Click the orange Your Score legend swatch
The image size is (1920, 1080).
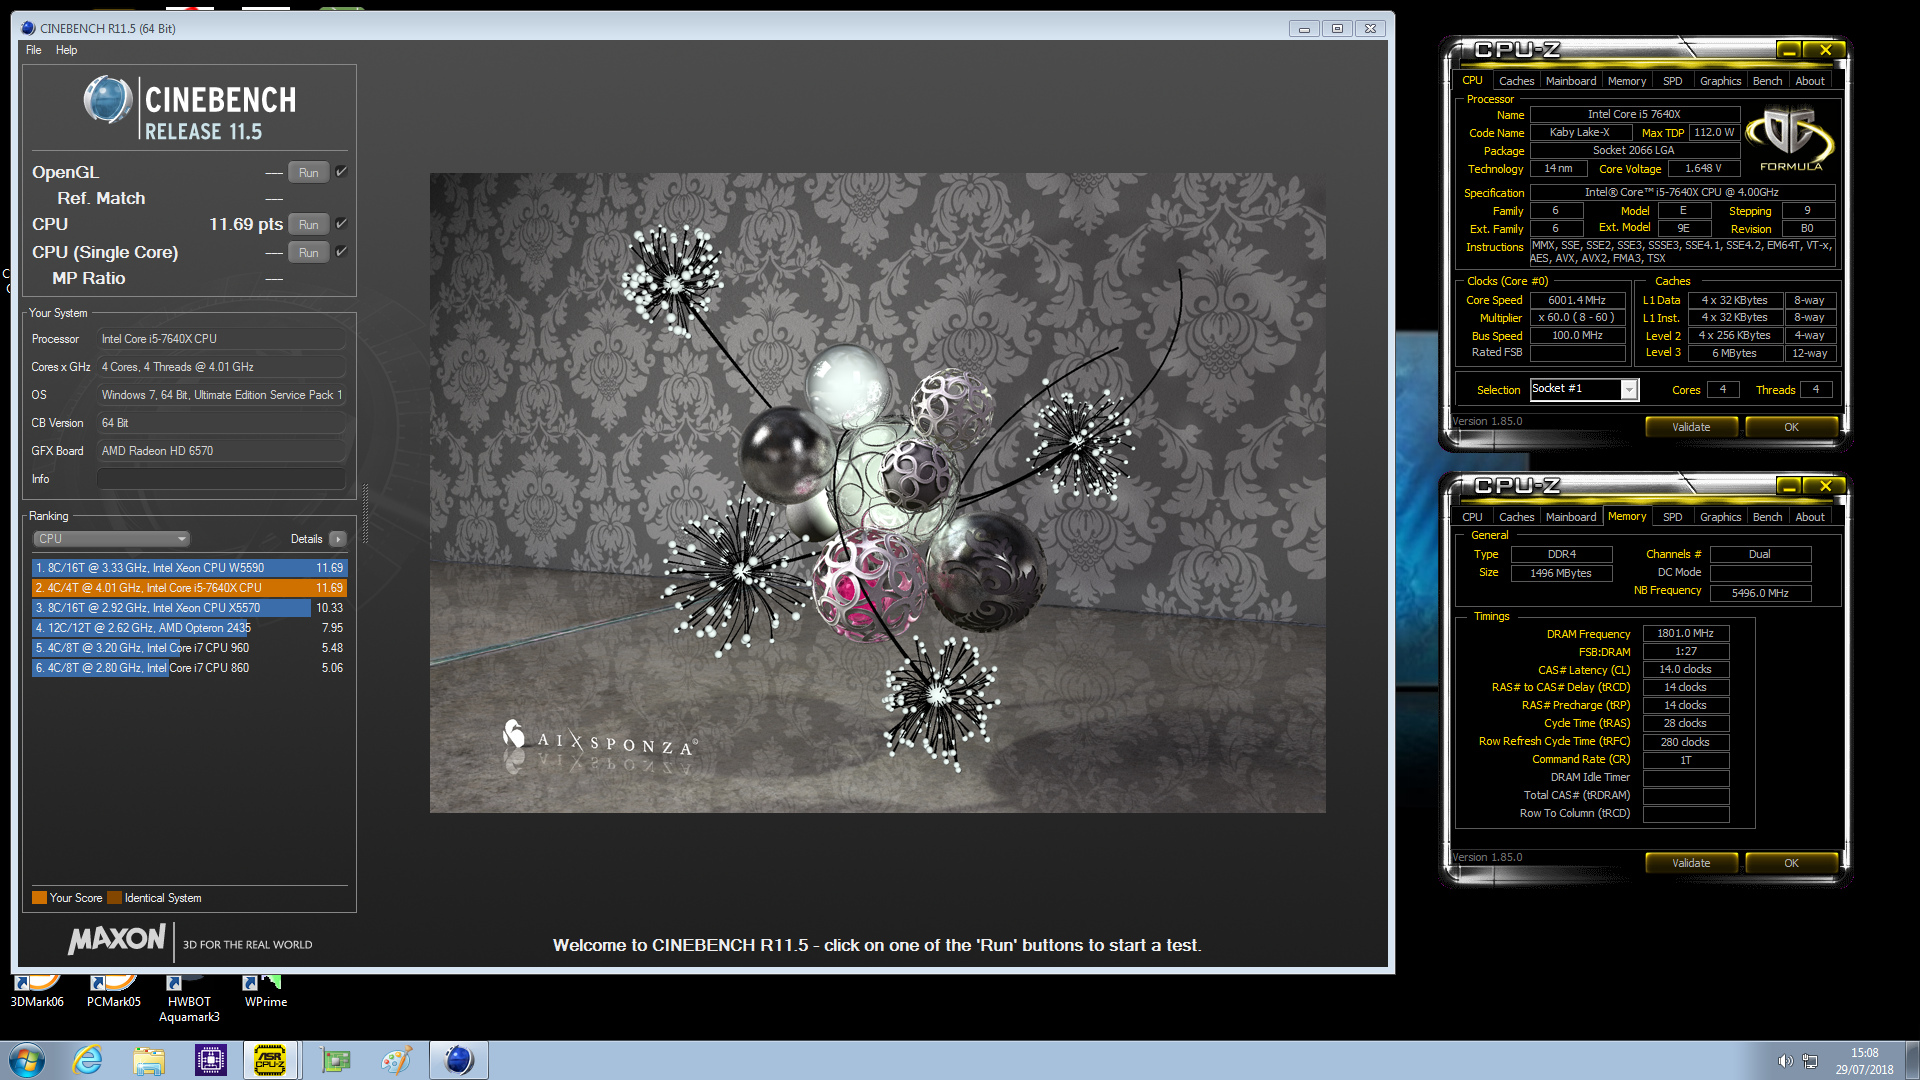click(x=39, y=898)
